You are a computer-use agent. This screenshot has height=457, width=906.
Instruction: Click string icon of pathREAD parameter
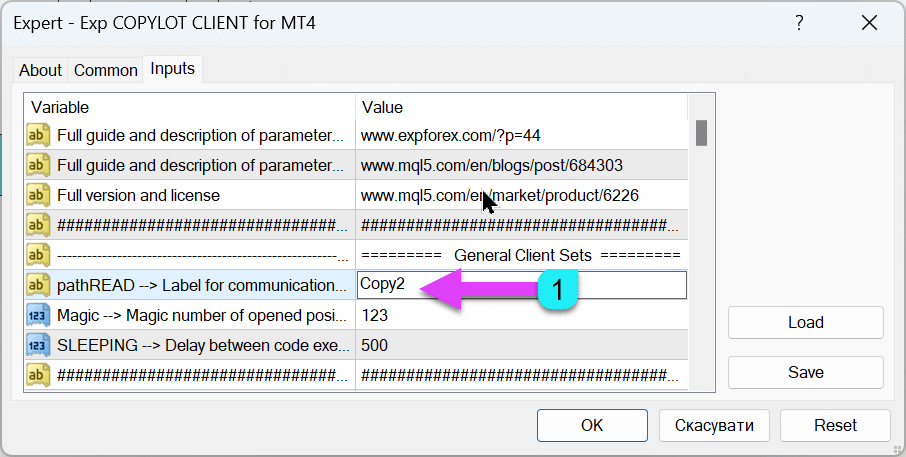coord(38,285)
